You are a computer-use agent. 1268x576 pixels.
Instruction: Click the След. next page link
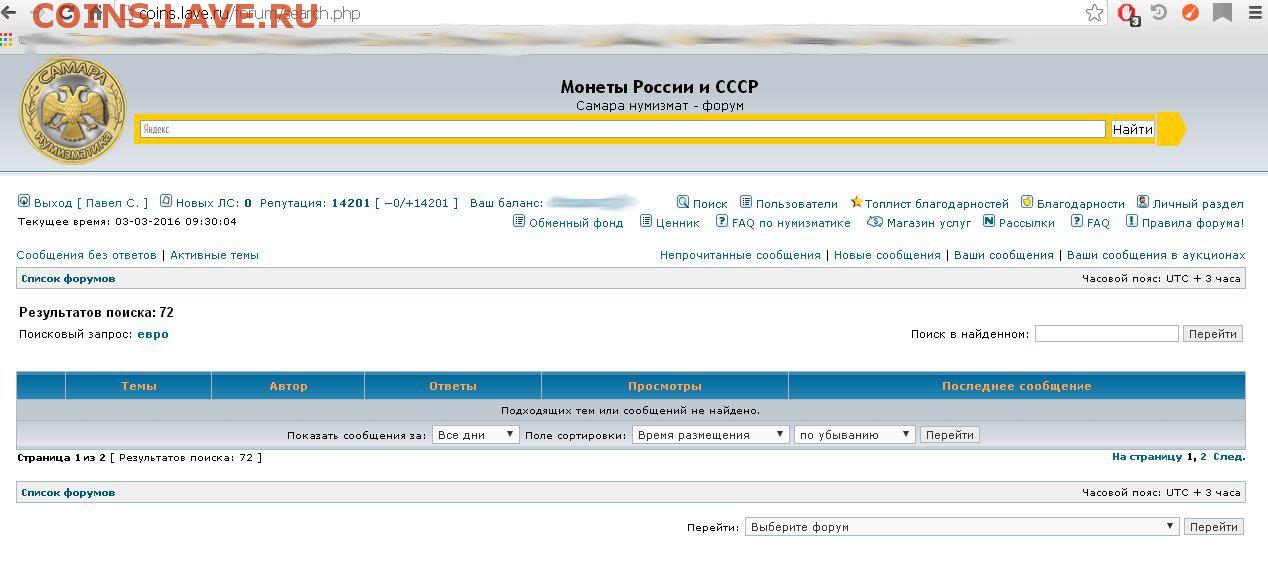1229,457
